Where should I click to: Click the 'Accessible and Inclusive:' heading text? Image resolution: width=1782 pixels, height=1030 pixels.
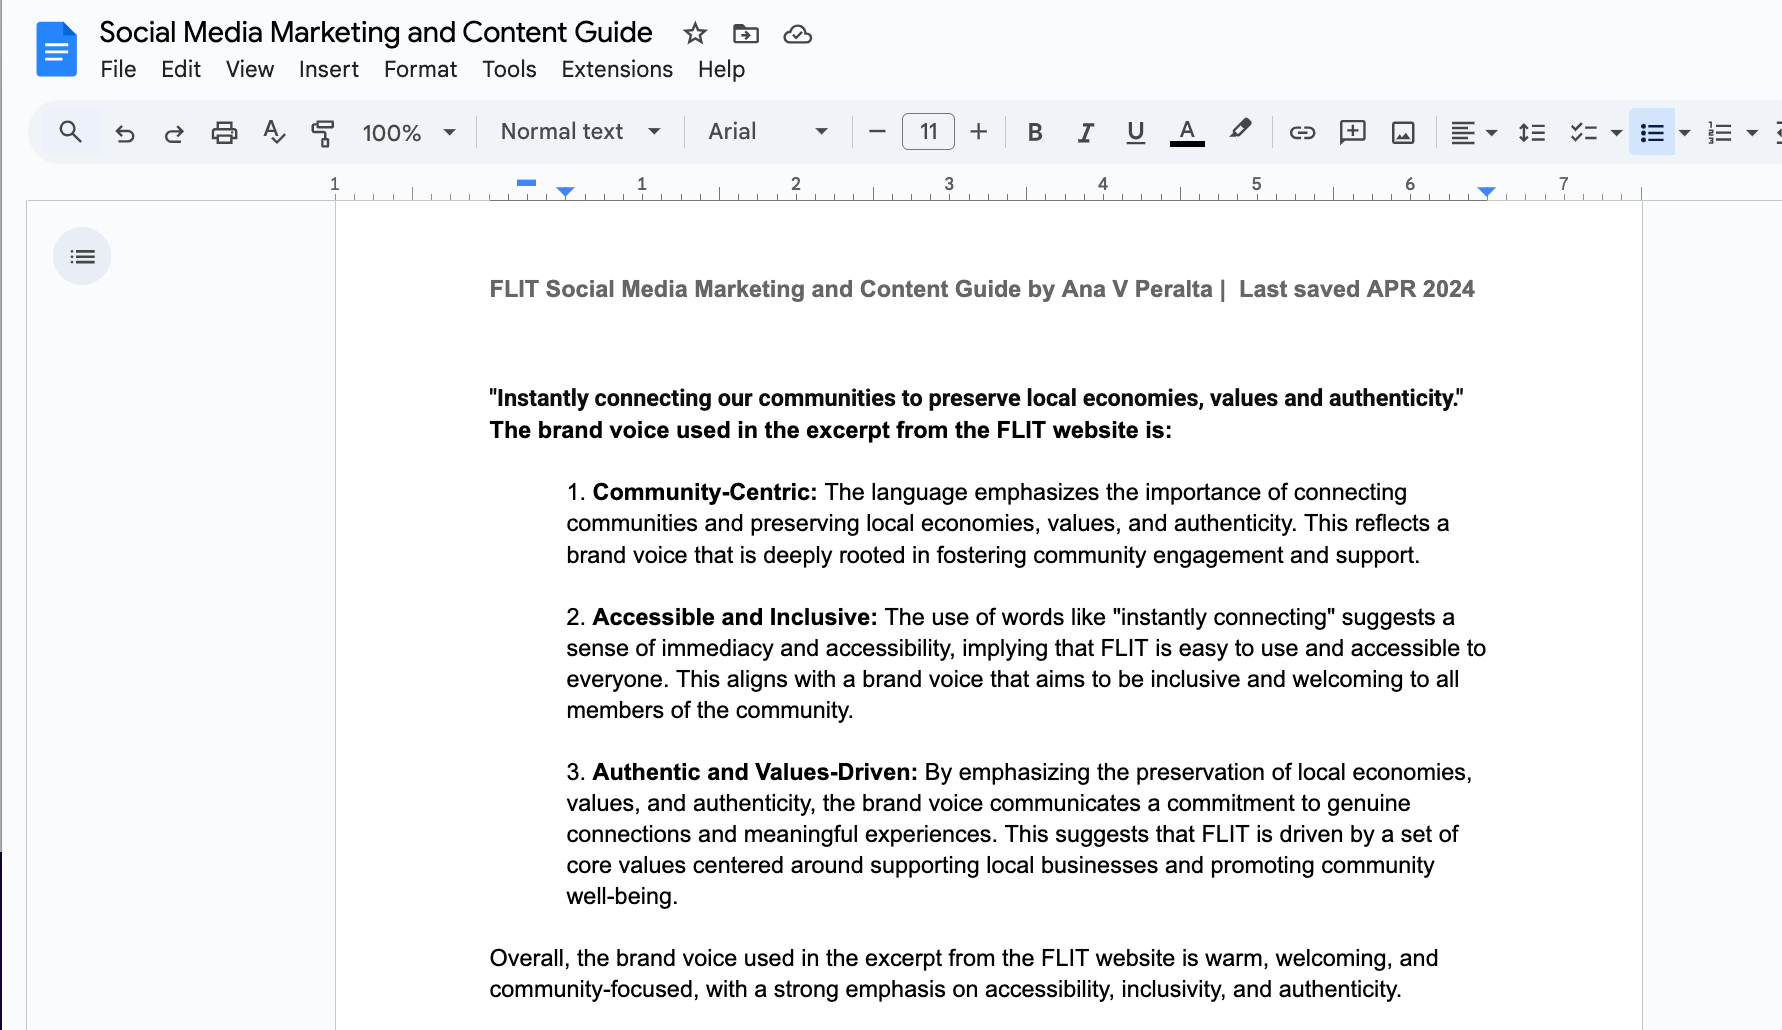pos(735,617)
